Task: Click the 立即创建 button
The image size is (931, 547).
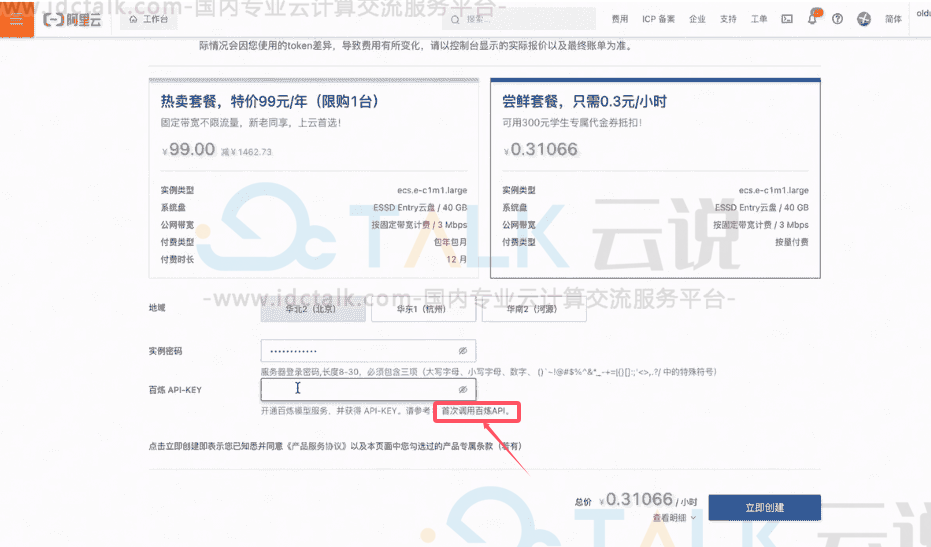Action: (765, 508)
